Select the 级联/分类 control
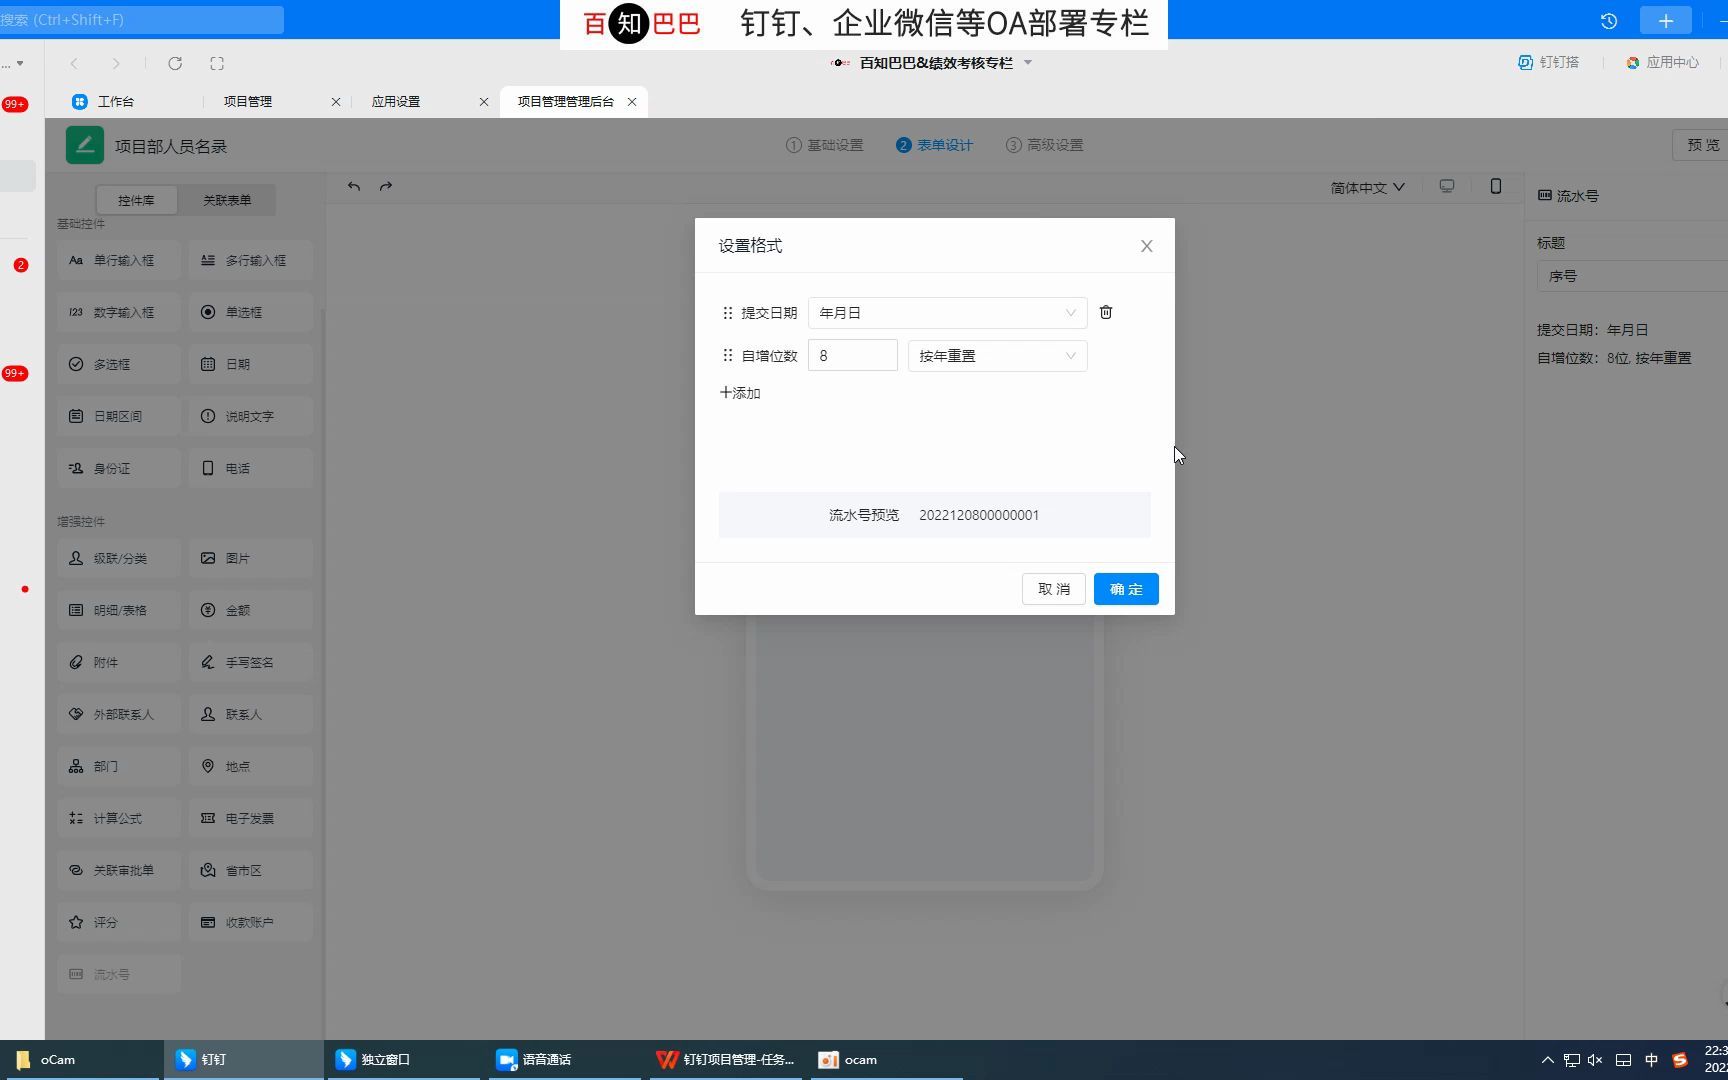The width and height of the screenshot is (1728, 1080). click(x=119, y=558)
